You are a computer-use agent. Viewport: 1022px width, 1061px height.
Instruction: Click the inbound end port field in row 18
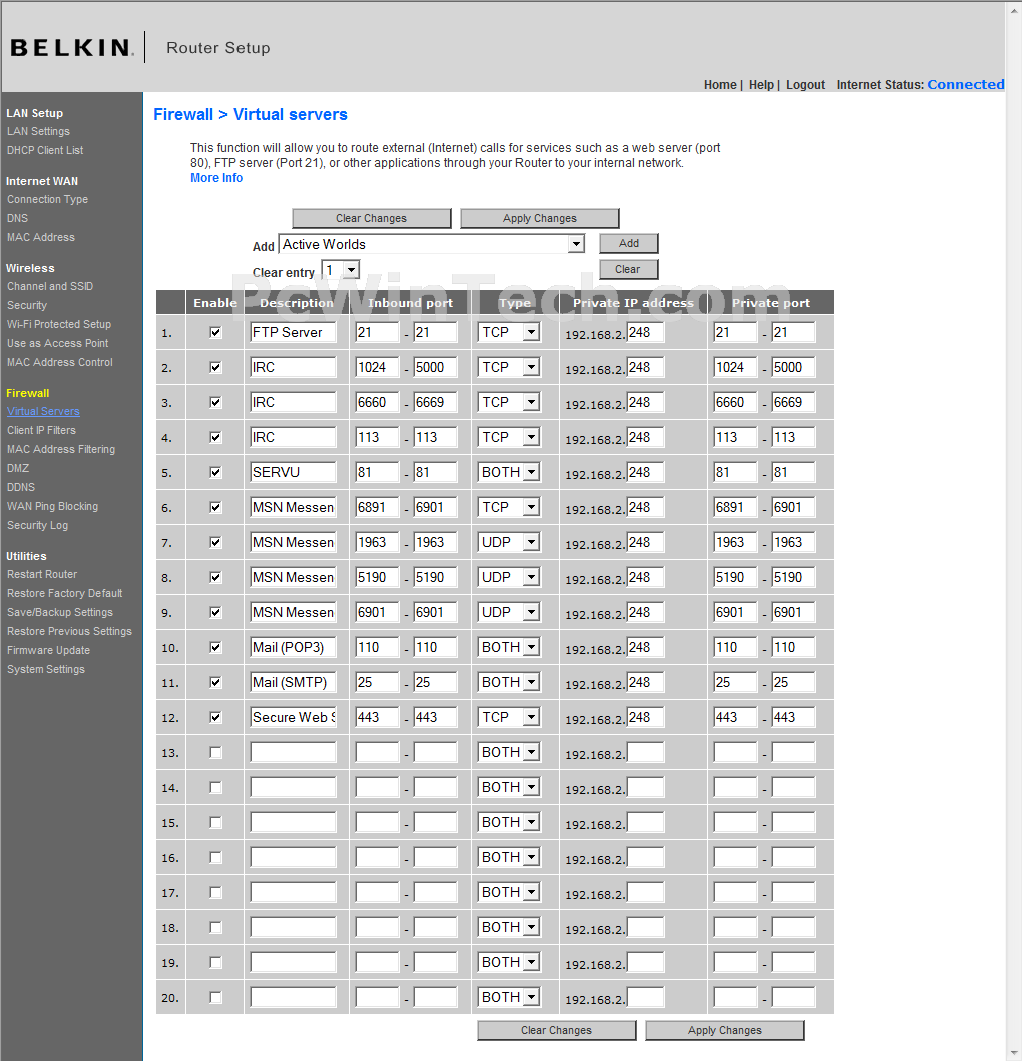click(x=435, y=928)
